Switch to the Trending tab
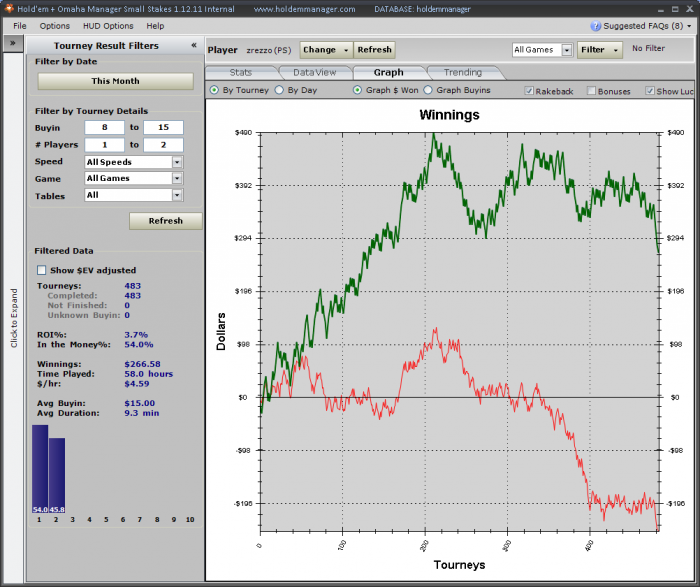 462,72
